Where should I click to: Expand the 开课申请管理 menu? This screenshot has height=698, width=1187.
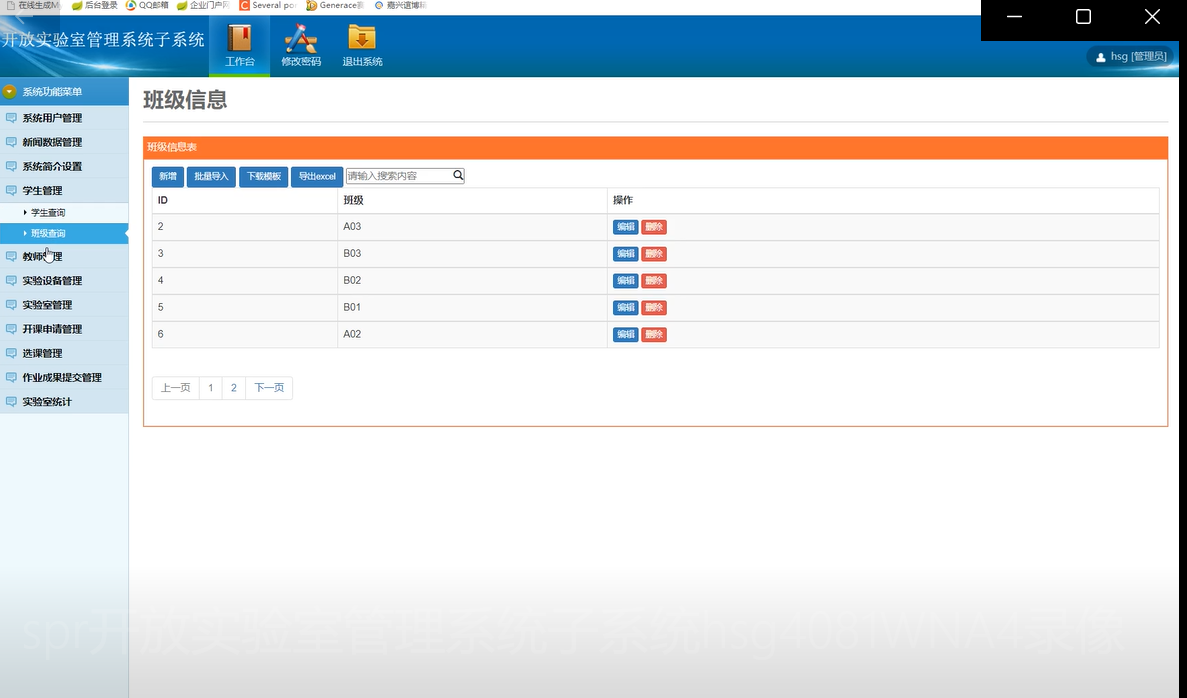point(64,329)
